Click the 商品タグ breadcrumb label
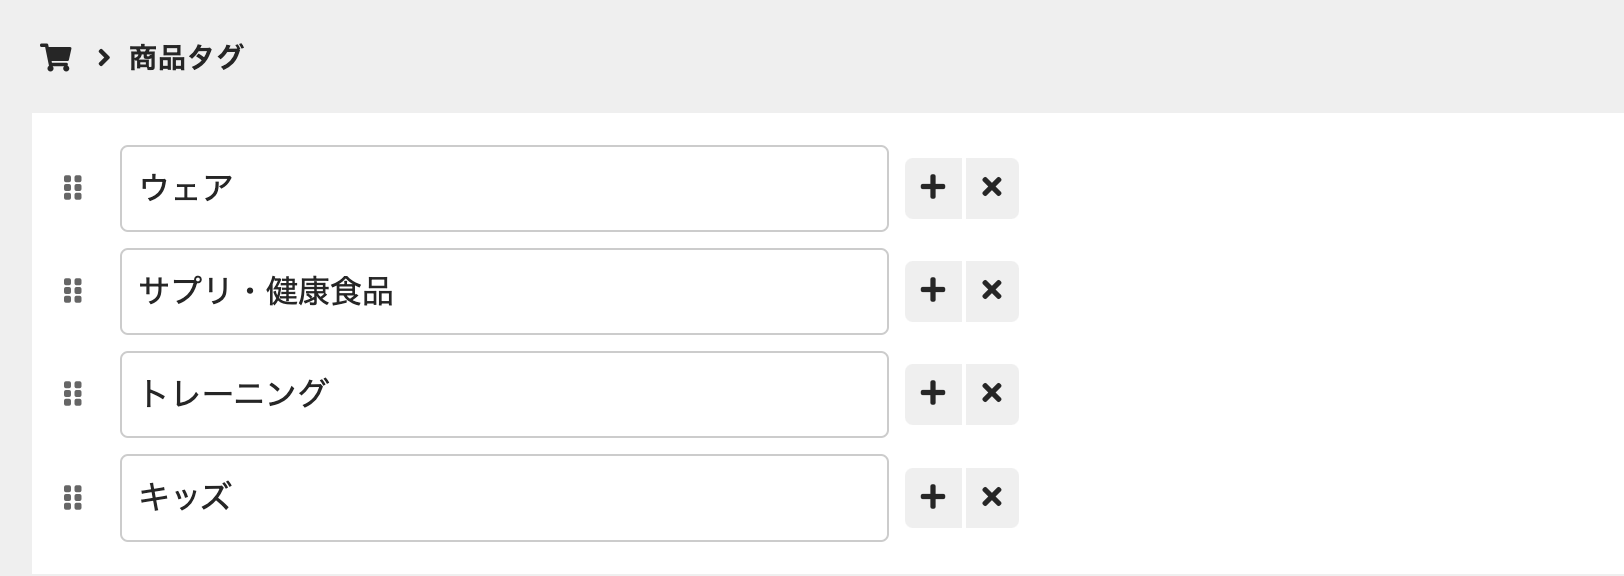Image resolution: width=1624 pixels, height=576 pixels. [x=186, y=58]
